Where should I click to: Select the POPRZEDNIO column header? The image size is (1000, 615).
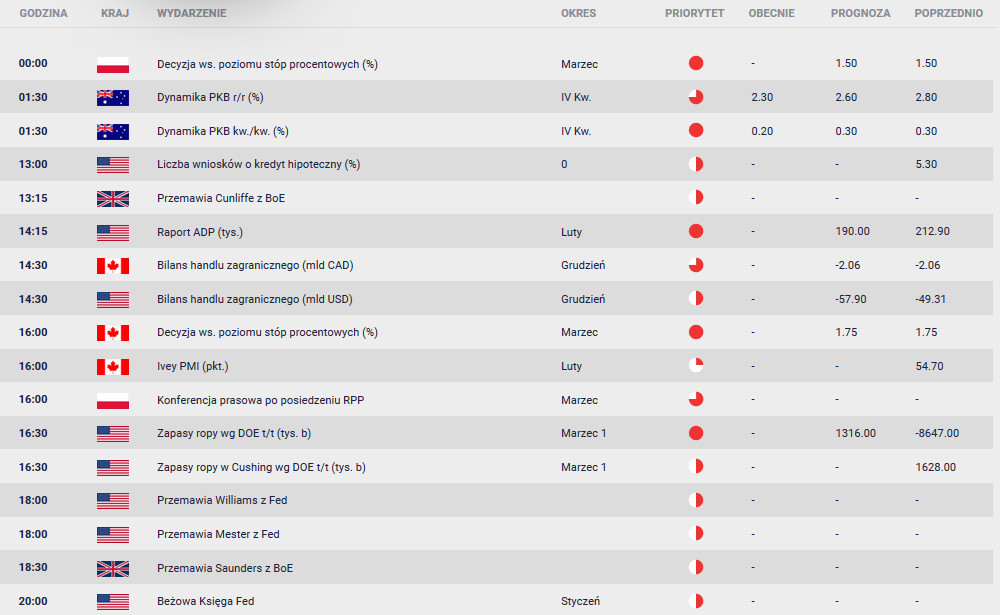click(949, 13)
